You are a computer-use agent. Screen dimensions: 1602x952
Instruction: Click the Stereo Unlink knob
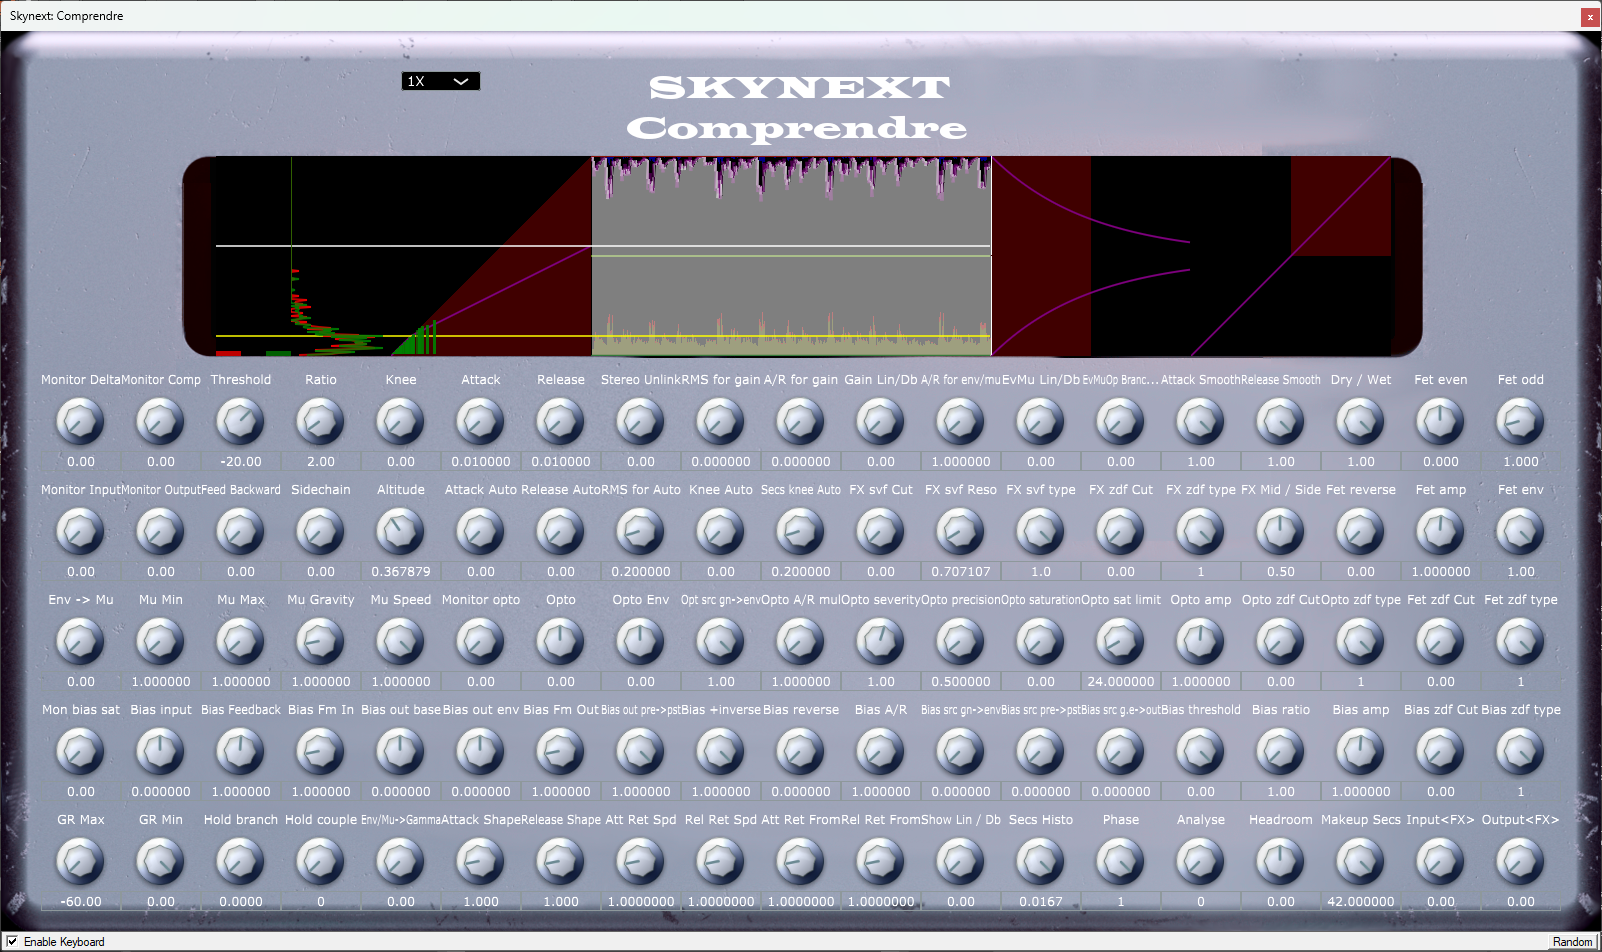pyautogui.click(x=640, y=421)
